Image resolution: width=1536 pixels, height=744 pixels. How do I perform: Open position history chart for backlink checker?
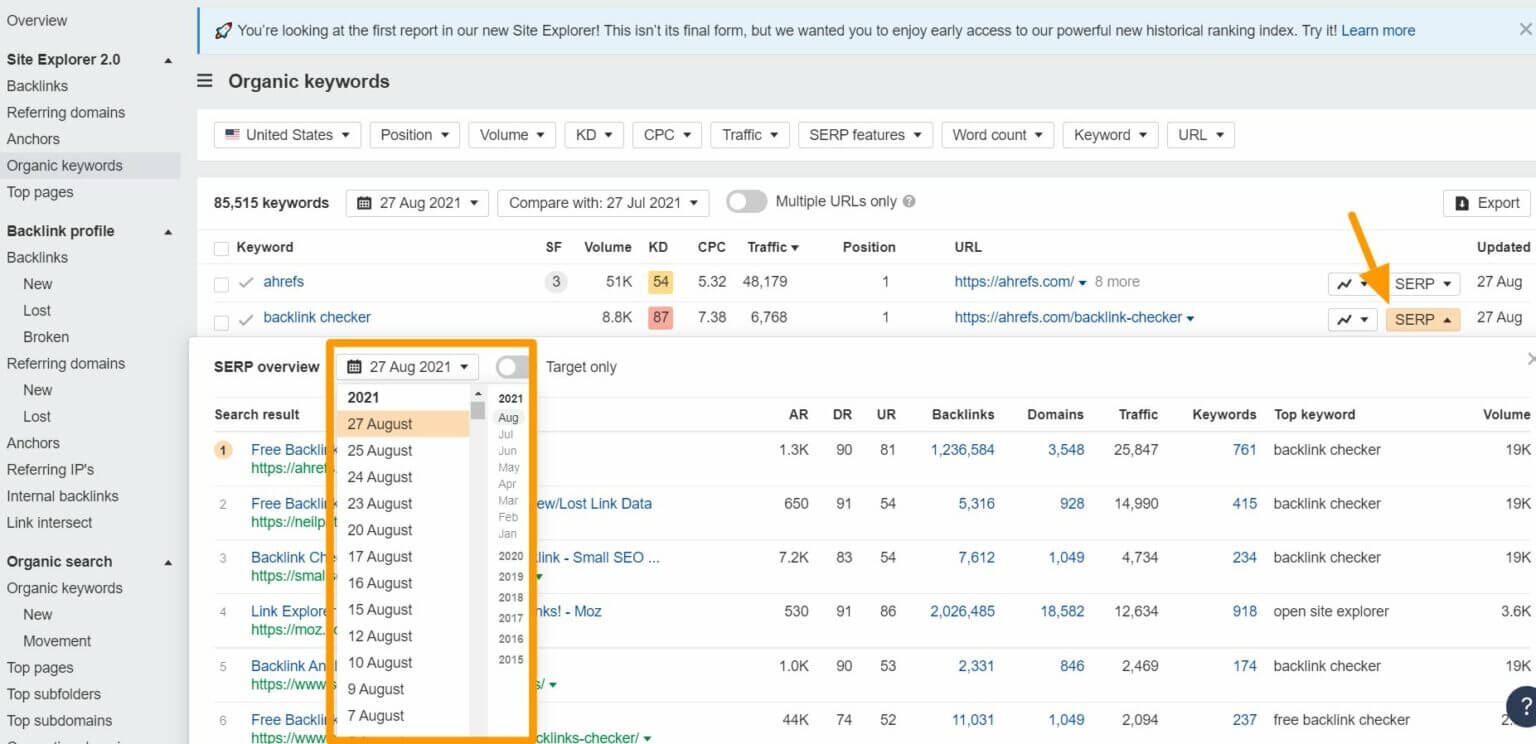tap(1352, 320)
